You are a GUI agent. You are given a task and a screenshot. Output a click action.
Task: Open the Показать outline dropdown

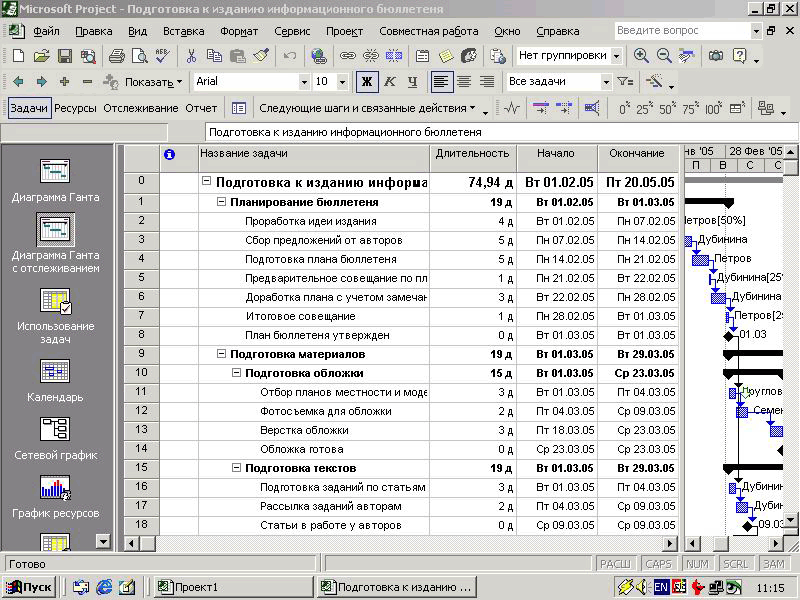153,82
